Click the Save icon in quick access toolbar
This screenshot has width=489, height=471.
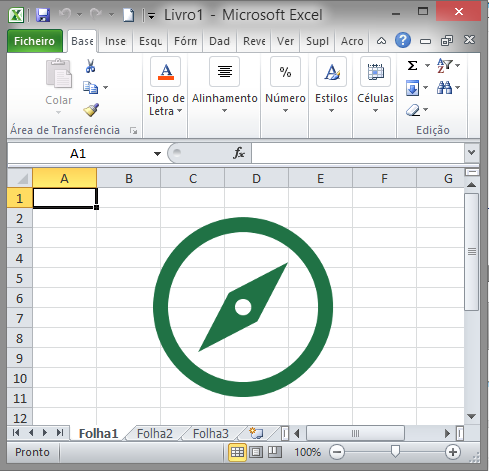(43, 15)
